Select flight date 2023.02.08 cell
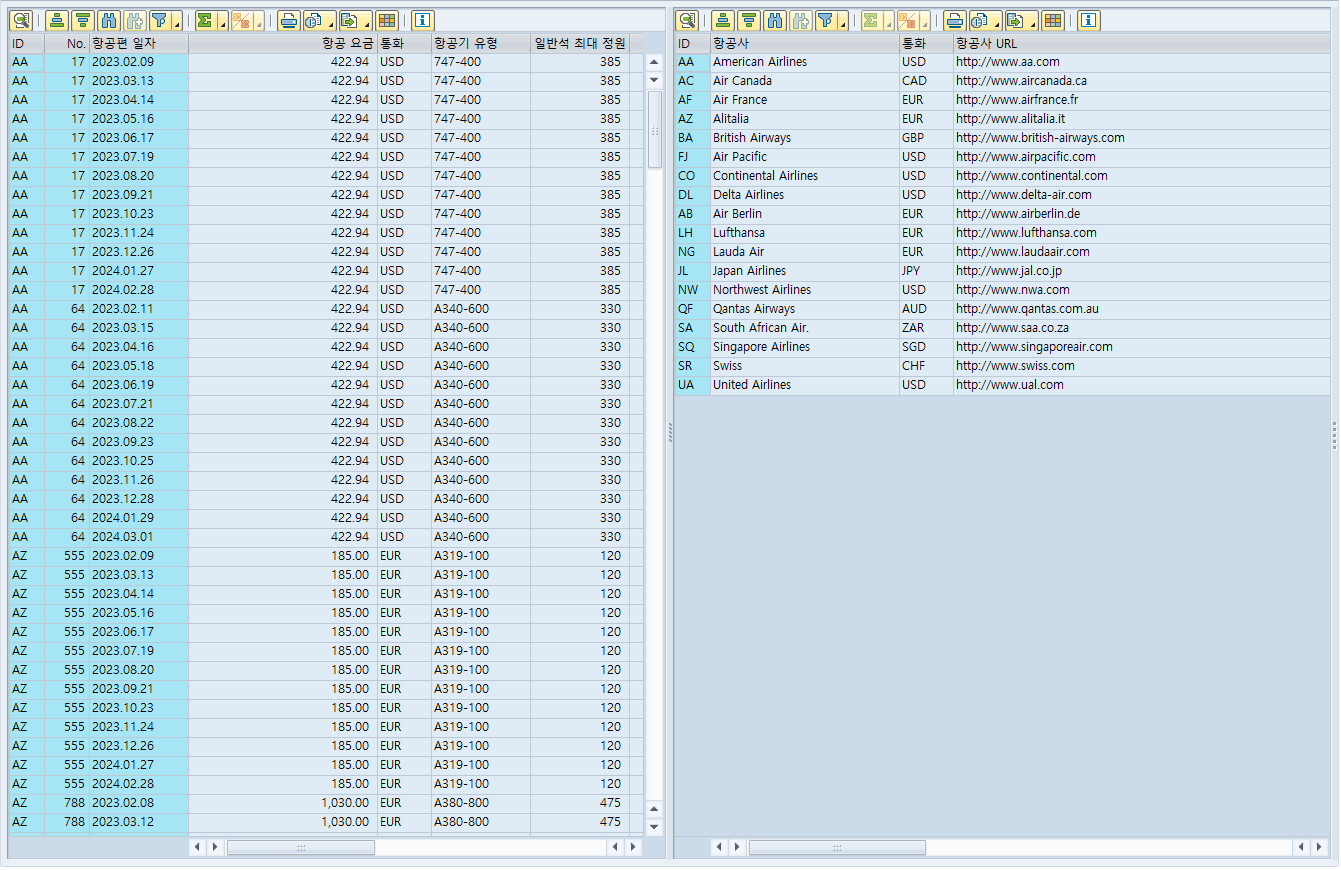This screenshot has width=1341, height=870. (138, 803)
